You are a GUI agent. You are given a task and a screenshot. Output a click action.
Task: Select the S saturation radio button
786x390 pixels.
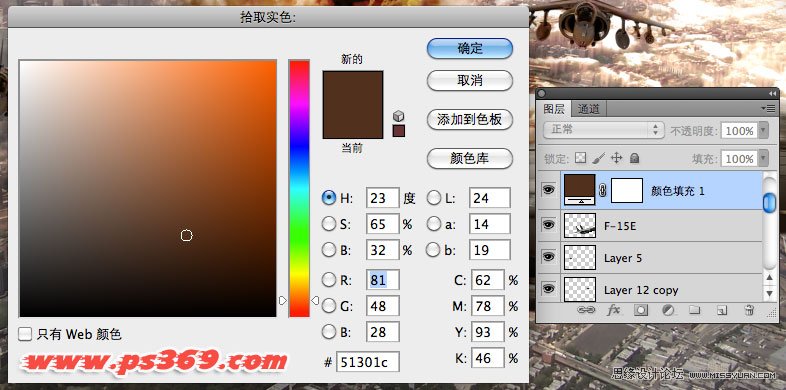[328, 224]
